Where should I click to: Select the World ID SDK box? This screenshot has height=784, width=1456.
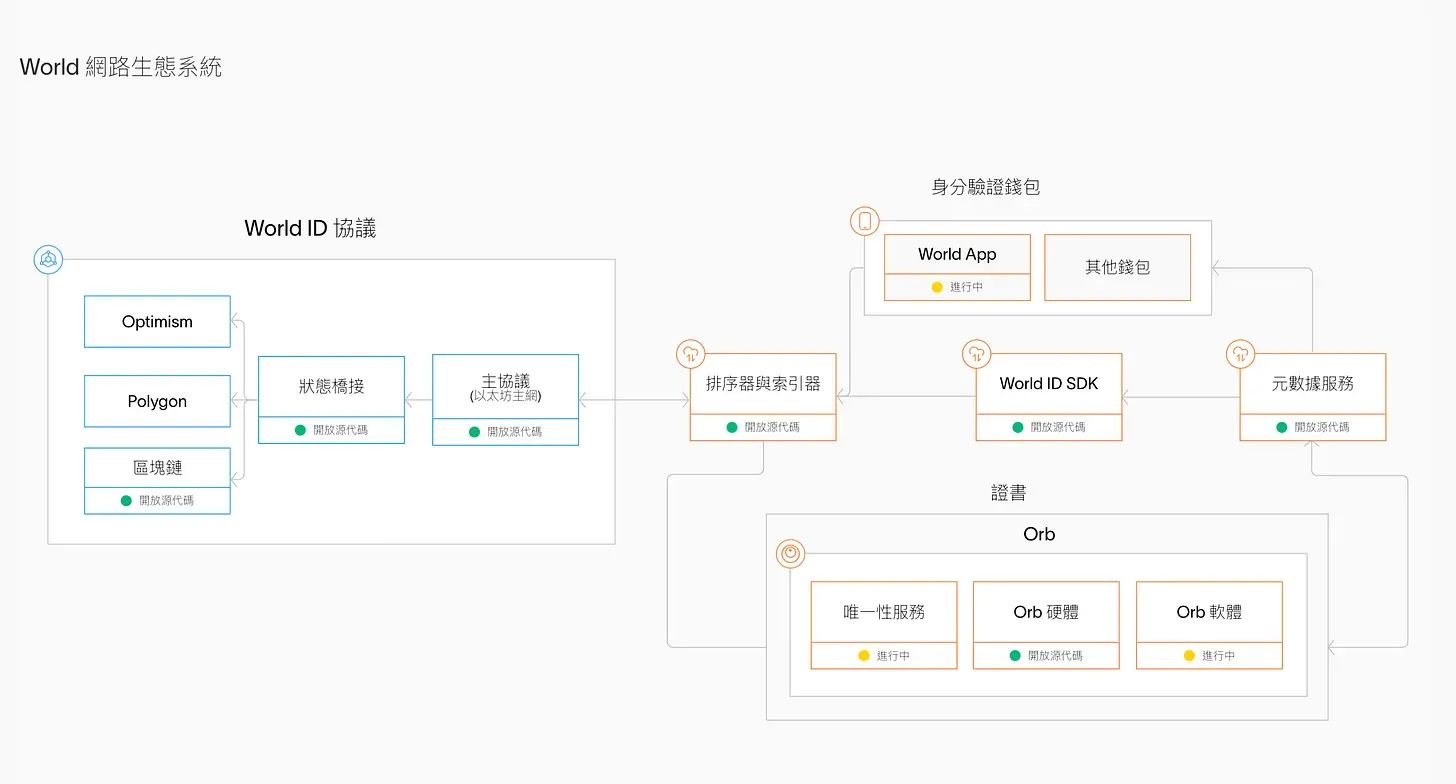click(1049, 397)
